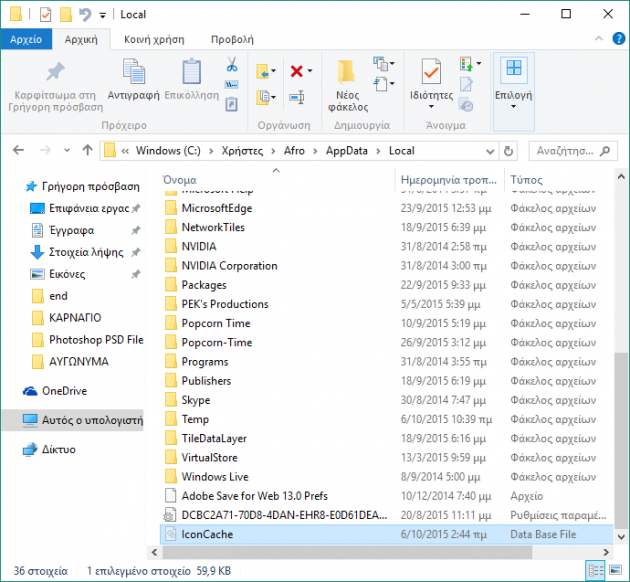Click the Edit icon in Άνοιγμα group
The image size is (630, 582).
(x=466, y=84)
